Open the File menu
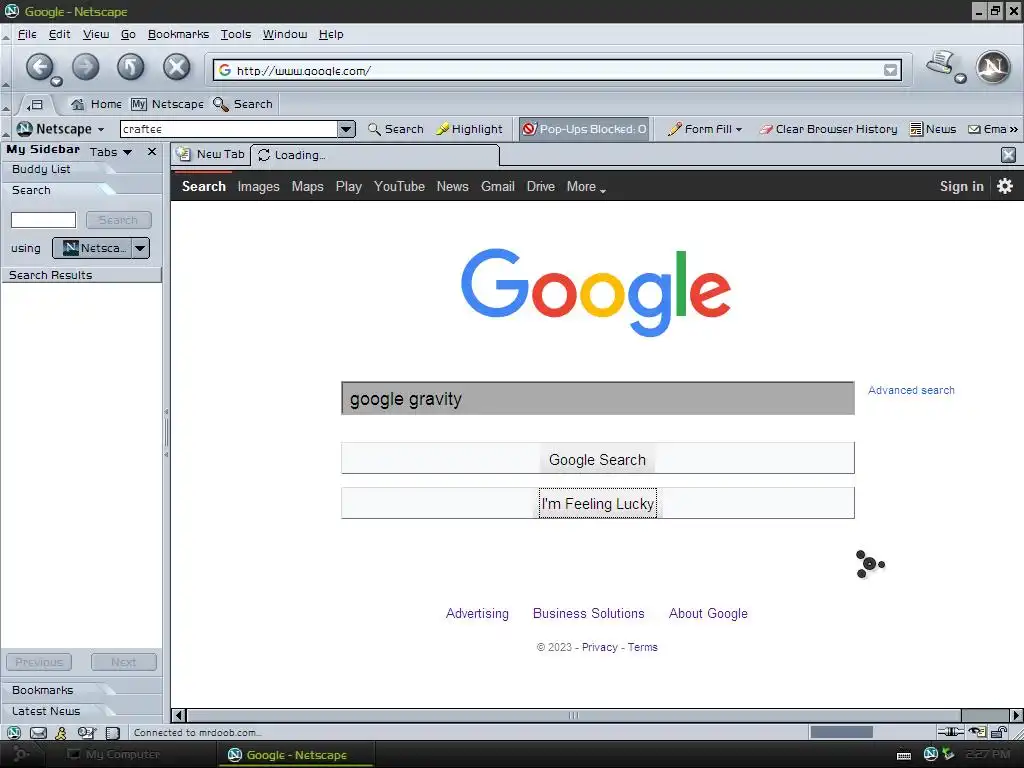 [x=27, y=34]
